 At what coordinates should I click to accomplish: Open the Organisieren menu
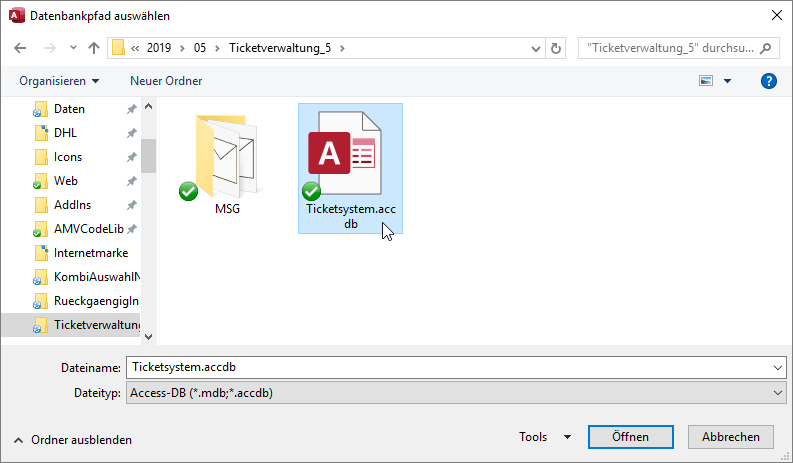click(59, 81)
